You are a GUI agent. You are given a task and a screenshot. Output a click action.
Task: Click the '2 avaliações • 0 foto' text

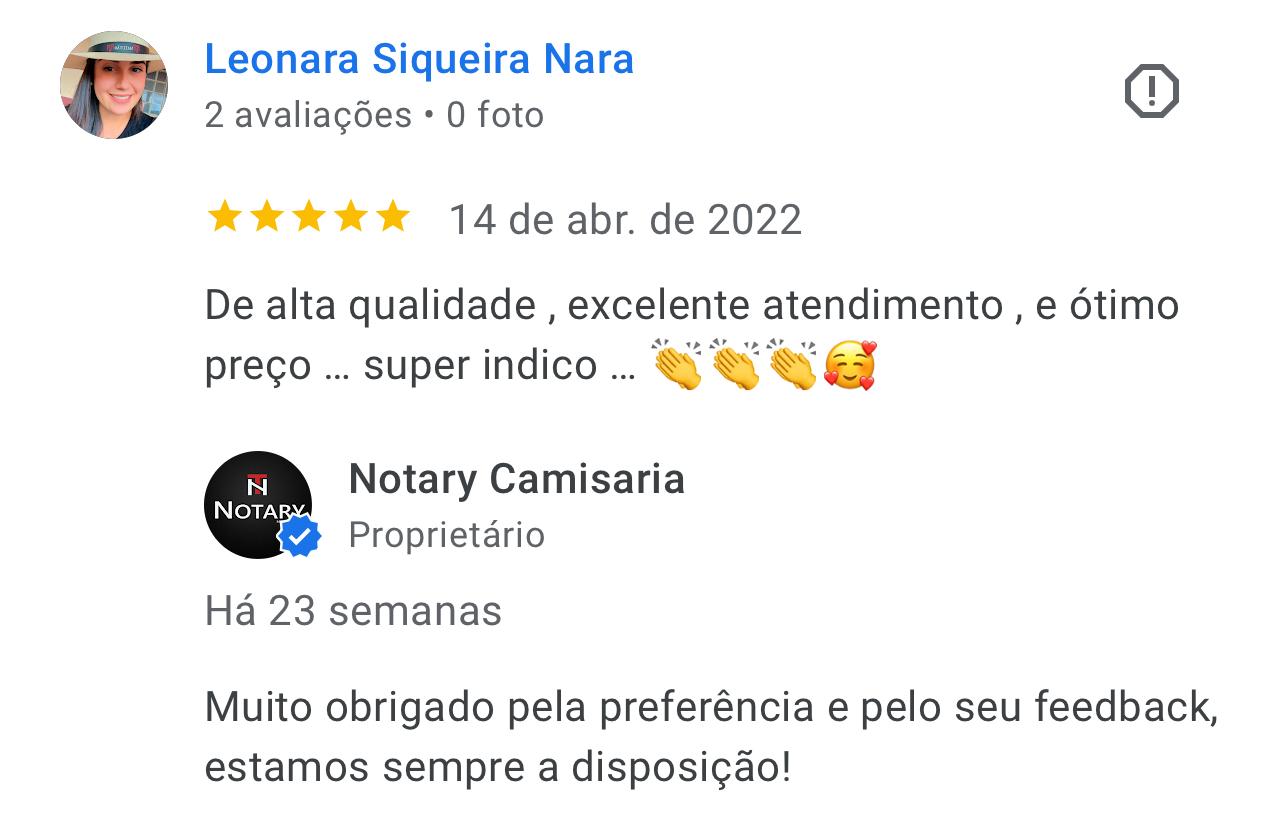click(374, 115)
